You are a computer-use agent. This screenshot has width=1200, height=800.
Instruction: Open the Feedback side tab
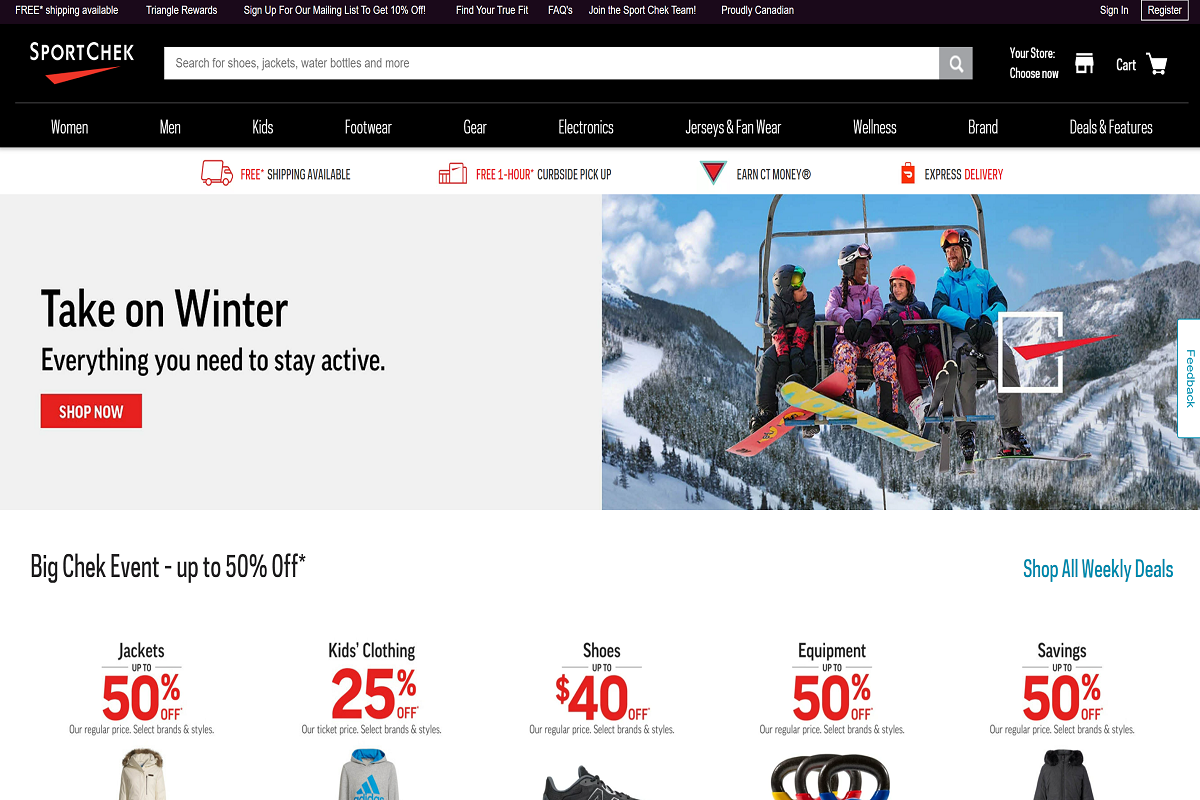coord(1189,378)
